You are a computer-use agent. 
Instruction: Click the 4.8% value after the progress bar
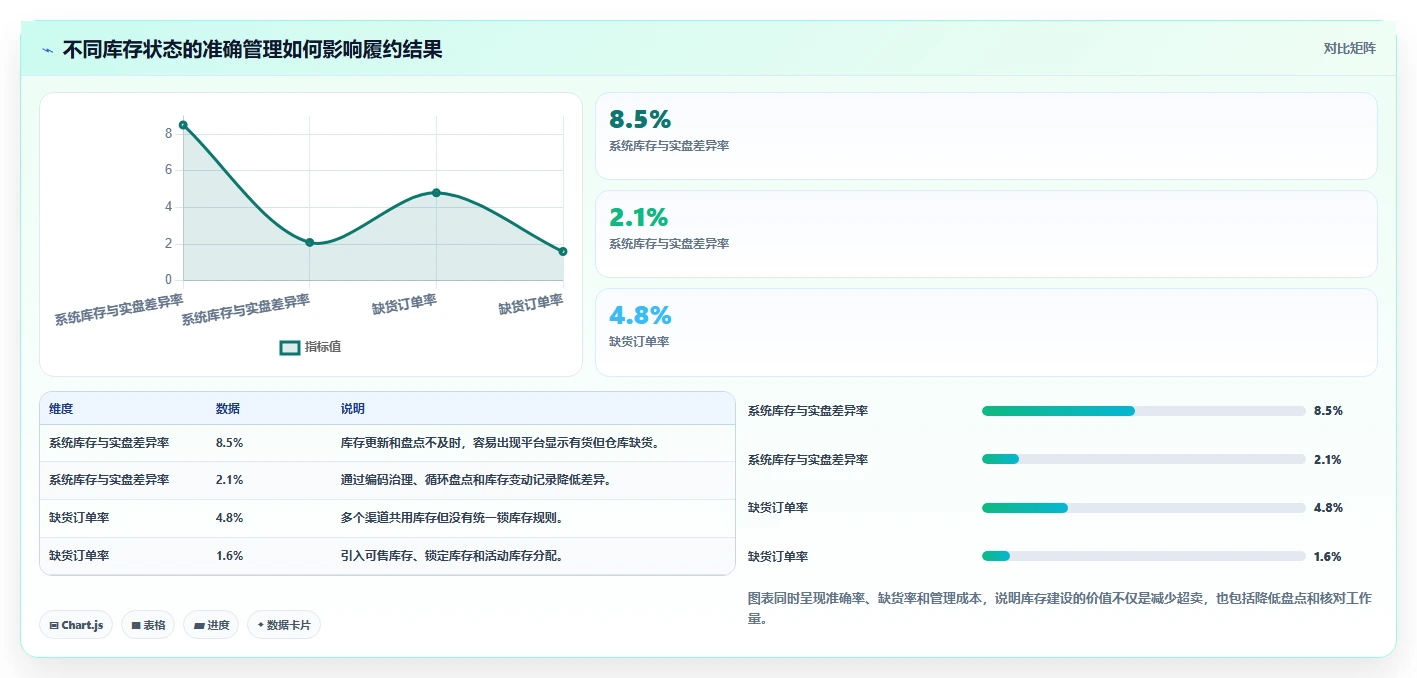(x=1328, y=508)
